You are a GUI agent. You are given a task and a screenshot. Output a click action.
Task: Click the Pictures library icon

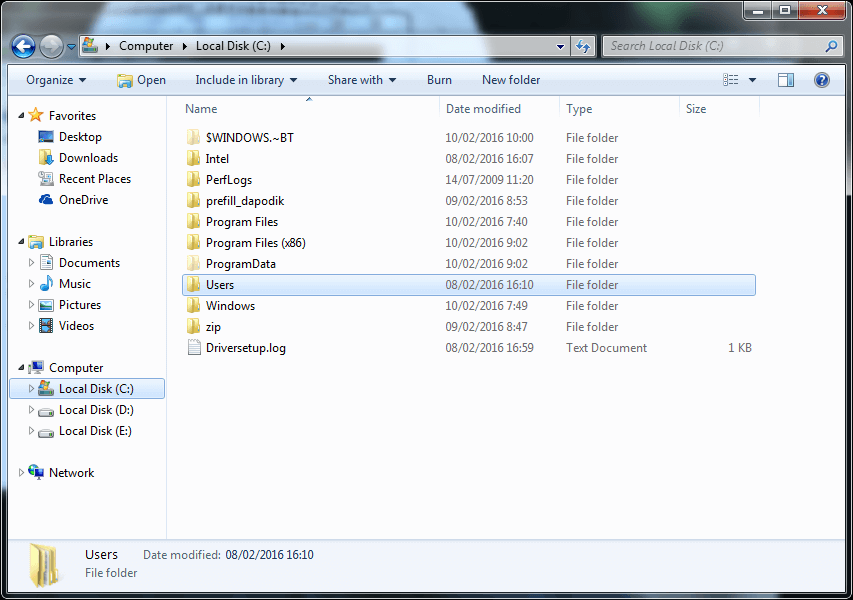point(46,305)
